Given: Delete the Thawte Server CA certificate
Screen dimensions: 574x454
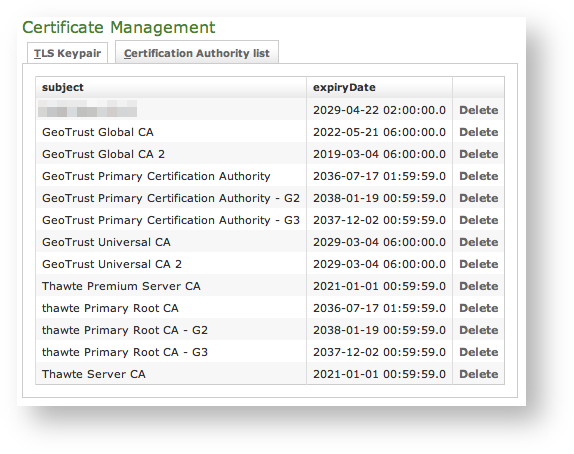Looking at the screenshot, I should (x=478, y=374).
